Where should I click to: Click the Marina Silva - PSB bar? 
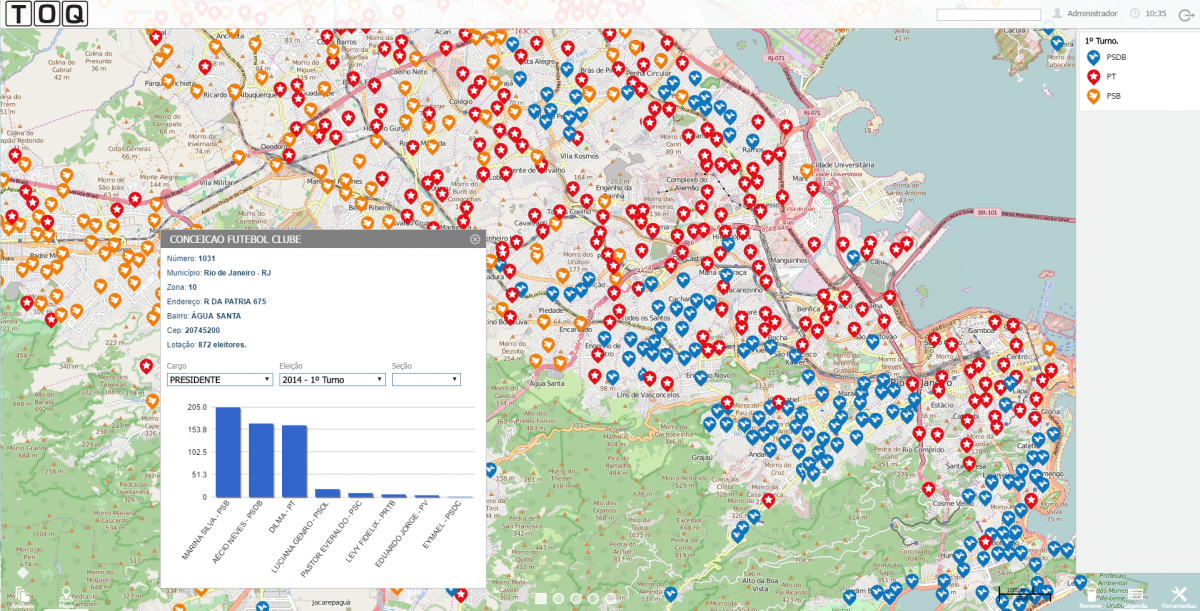[x=228, y=452]
